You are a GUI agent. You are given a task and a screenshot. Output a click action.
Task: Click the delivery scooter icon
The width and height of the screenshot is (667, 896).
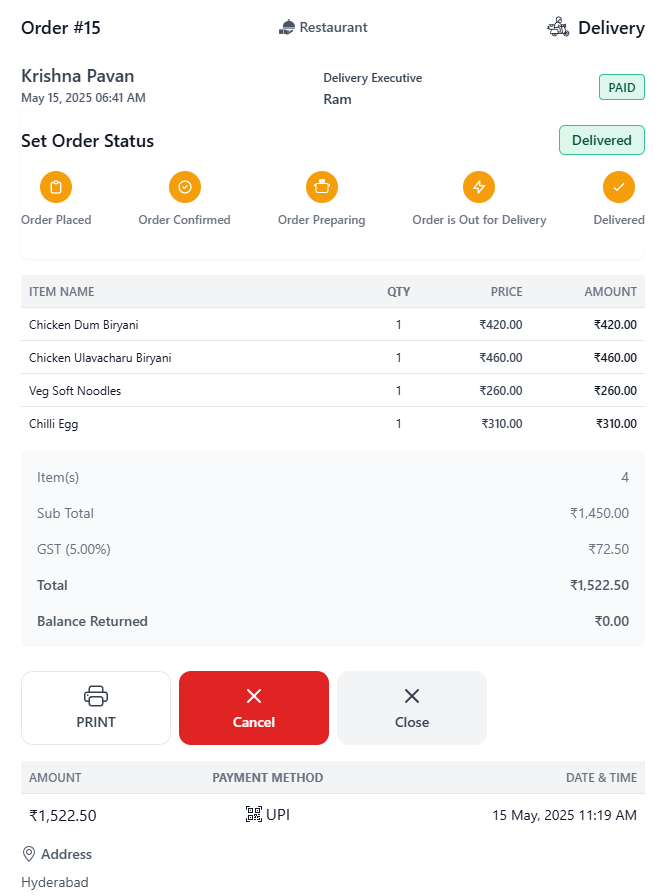pyautogui.click(x=558, y=27)
